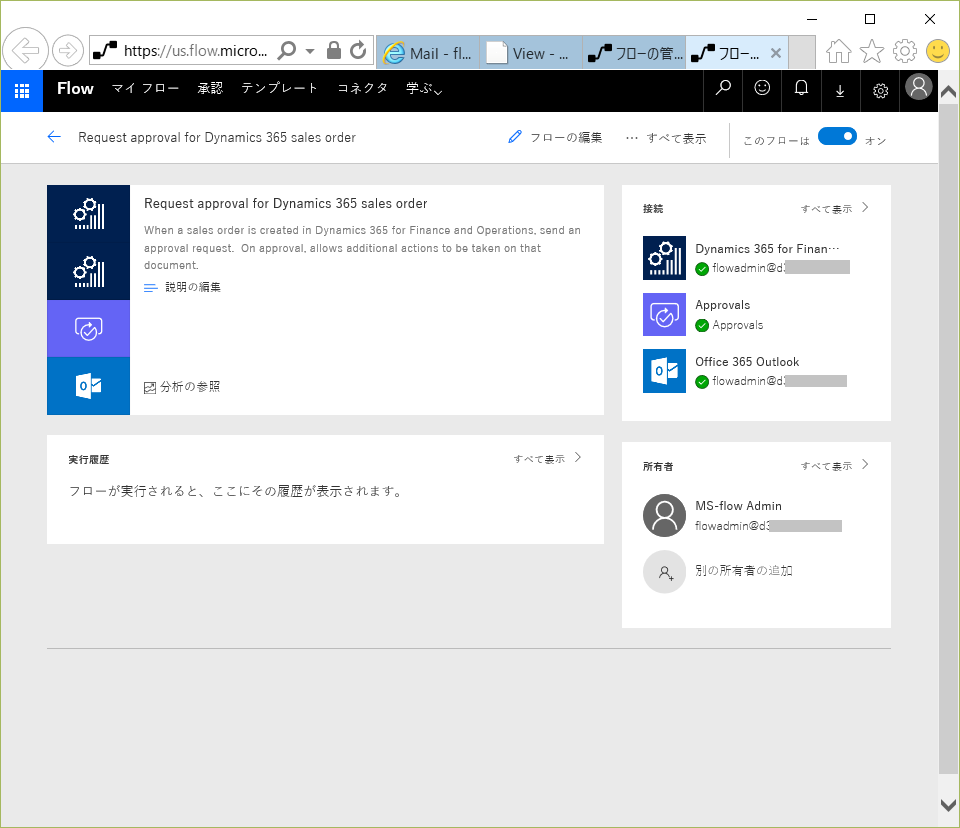The height and width of the screenshot is (828, 960).
Task: Open テンプレート menu item
Action: [280, 89]
